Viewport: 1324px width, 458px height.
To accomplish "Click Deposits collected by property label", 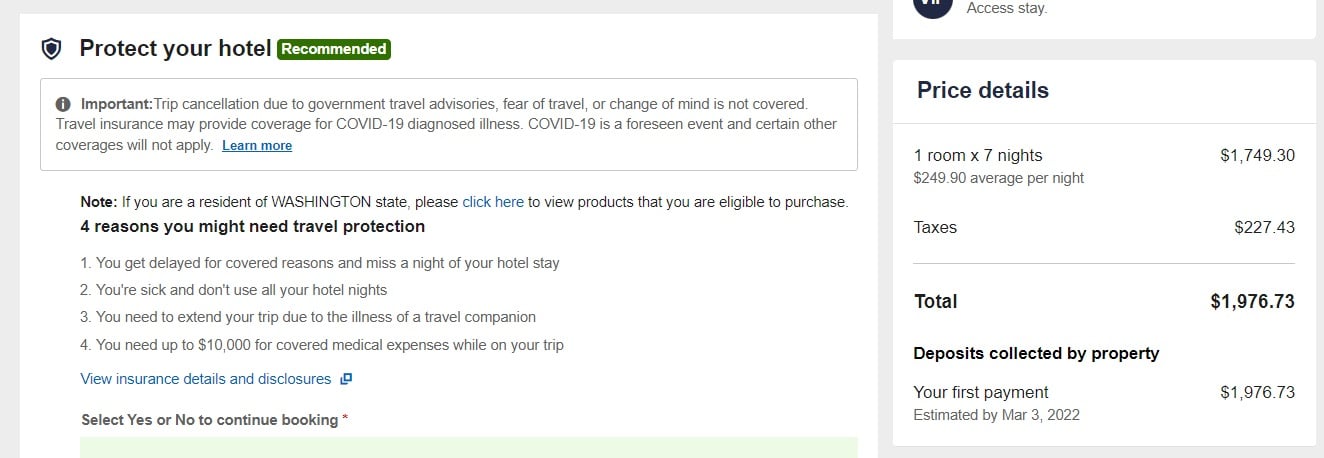I will click(x=1036, y=353).
